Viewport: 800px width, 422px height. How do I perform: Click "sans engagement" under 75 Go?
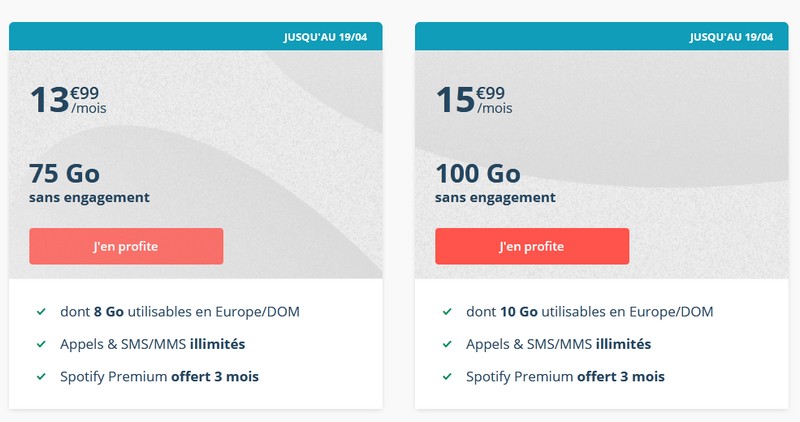(x=90, y=197)
